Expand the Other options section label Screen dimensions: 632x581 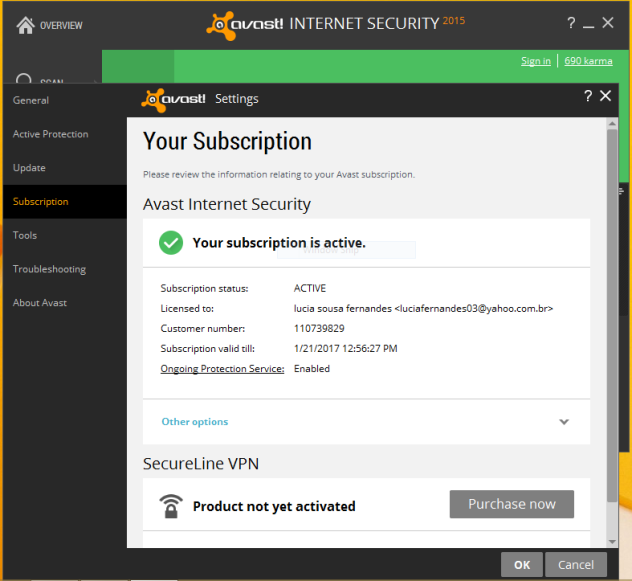pyautogui.click(x=195, y=422)
